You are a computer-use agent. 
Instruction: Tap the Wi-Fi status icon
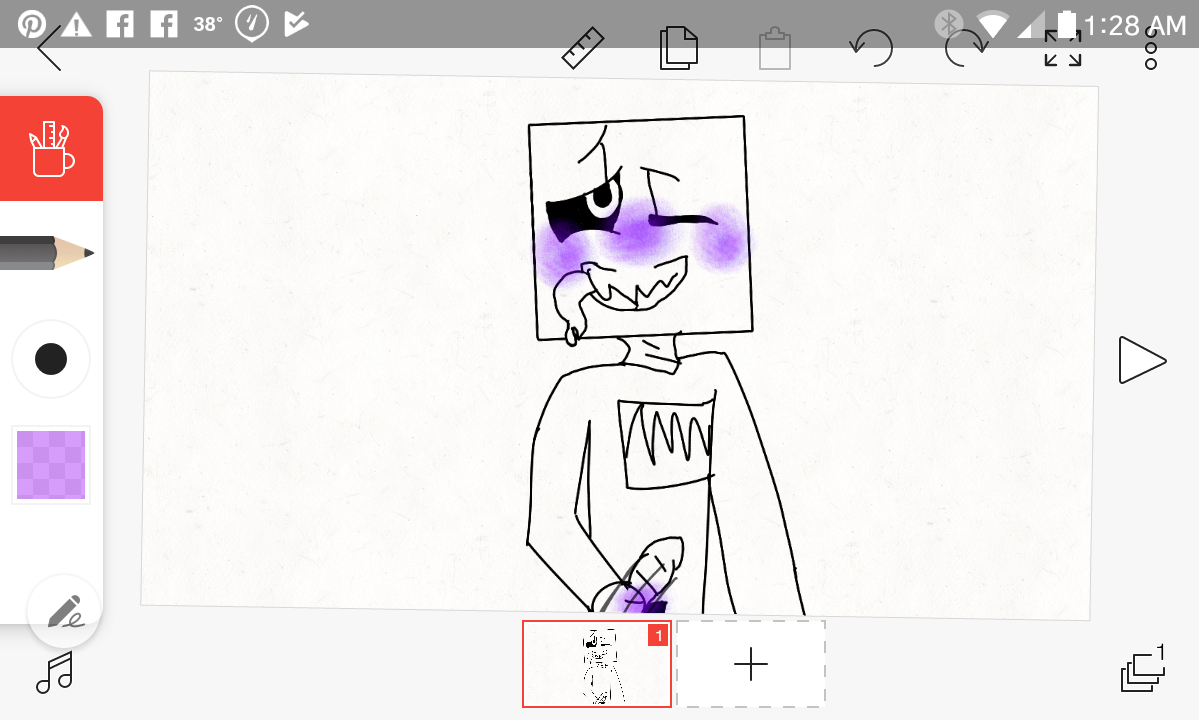(x=993, y=24)
